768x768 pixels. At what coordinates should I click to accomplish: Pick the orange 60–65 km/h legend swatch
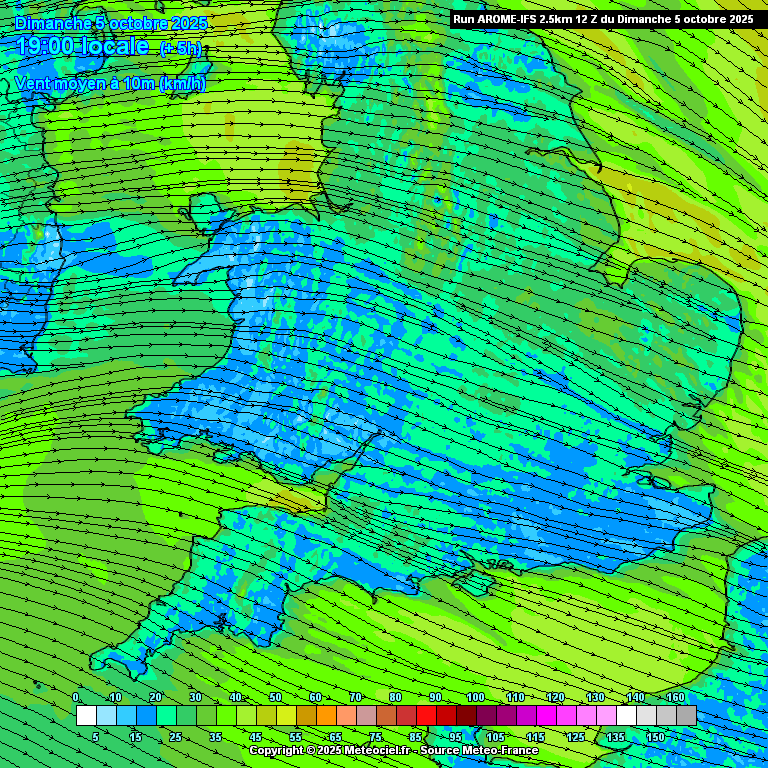(326, 715)
